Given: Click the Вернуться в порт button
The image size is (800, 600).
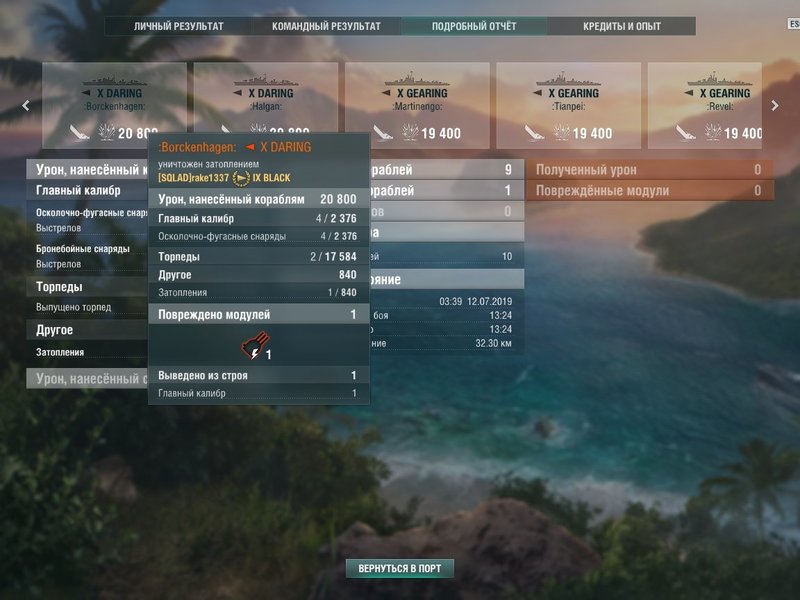Looking at the screenshot, I should [399, 568].
